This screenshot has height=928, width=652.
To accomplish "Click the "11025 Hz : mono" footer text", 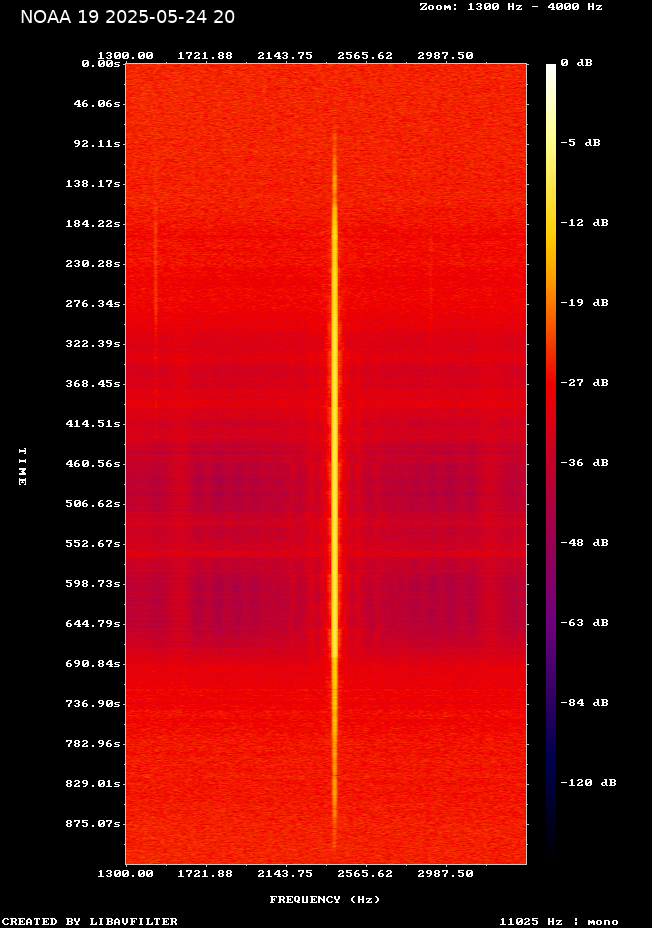I will [559, 921].
